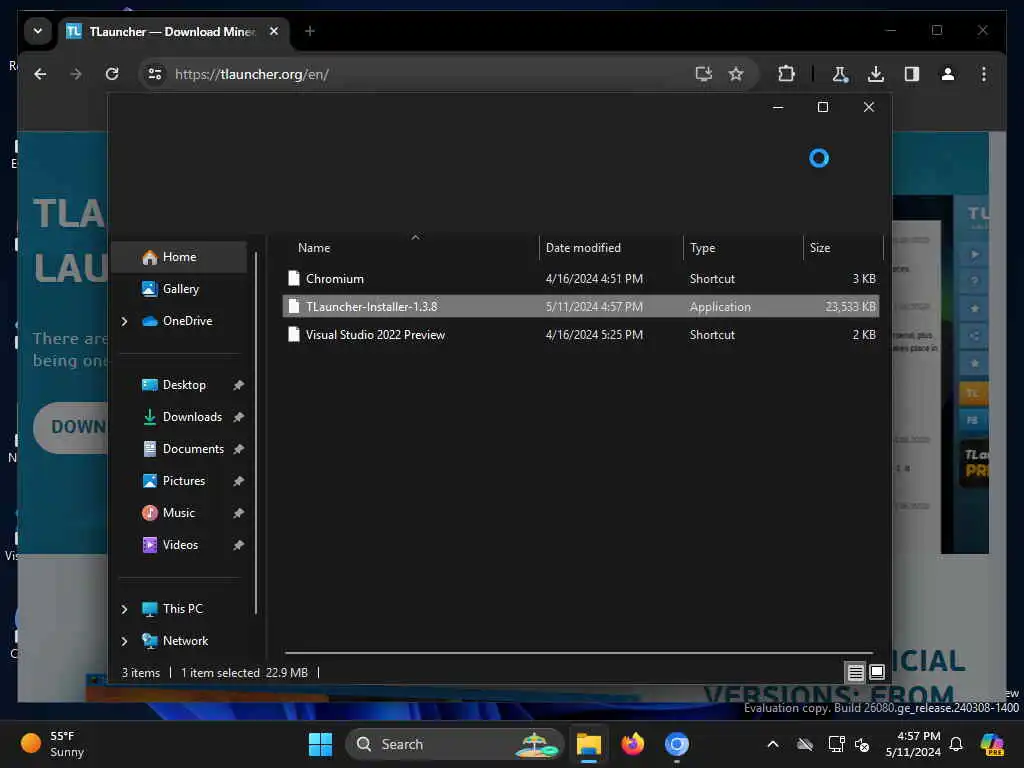This screenshot has width=1024, height=768.
Task: Switch to Chromium taskbar icon
Action: [x=677, y=744]
